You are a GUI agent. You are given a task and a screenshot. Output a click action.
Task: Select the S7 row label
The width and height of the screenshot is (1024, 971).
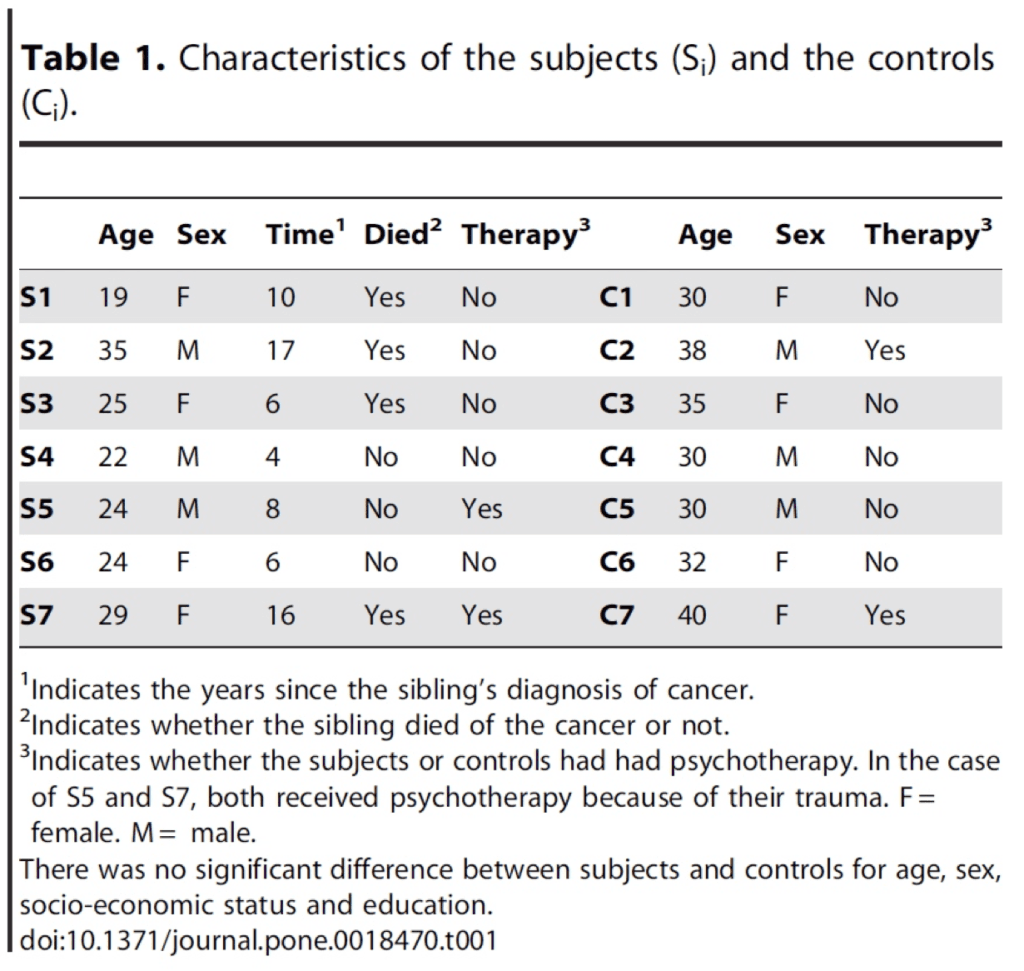pos(37,615)
